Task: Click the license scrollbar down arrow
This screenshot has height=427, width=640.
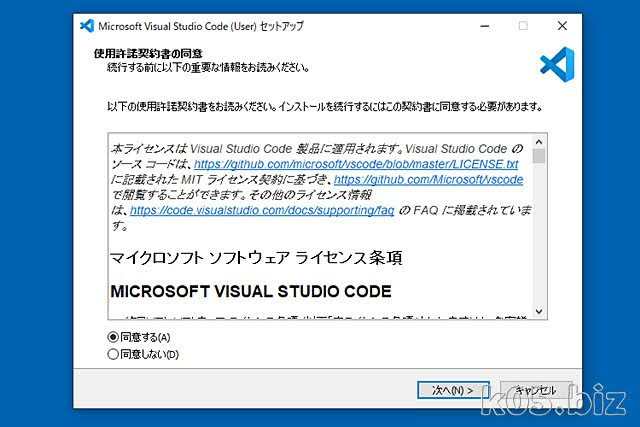Action: 539,311
